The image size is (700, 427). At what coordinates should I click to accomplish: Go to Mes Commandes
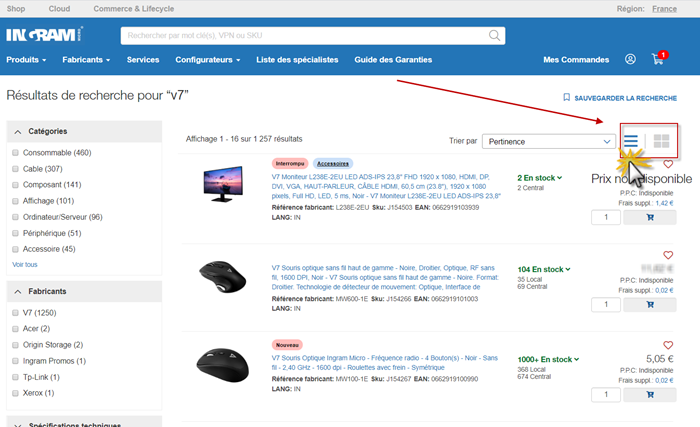(576, 60)
